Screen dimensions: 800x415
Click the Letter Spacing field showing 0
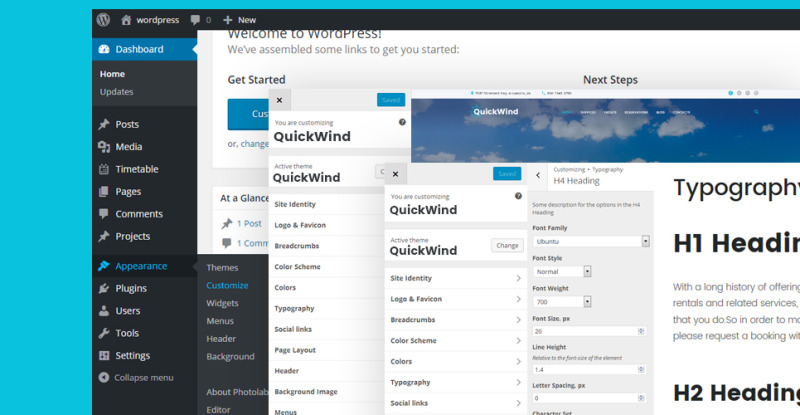click(589, 398)
